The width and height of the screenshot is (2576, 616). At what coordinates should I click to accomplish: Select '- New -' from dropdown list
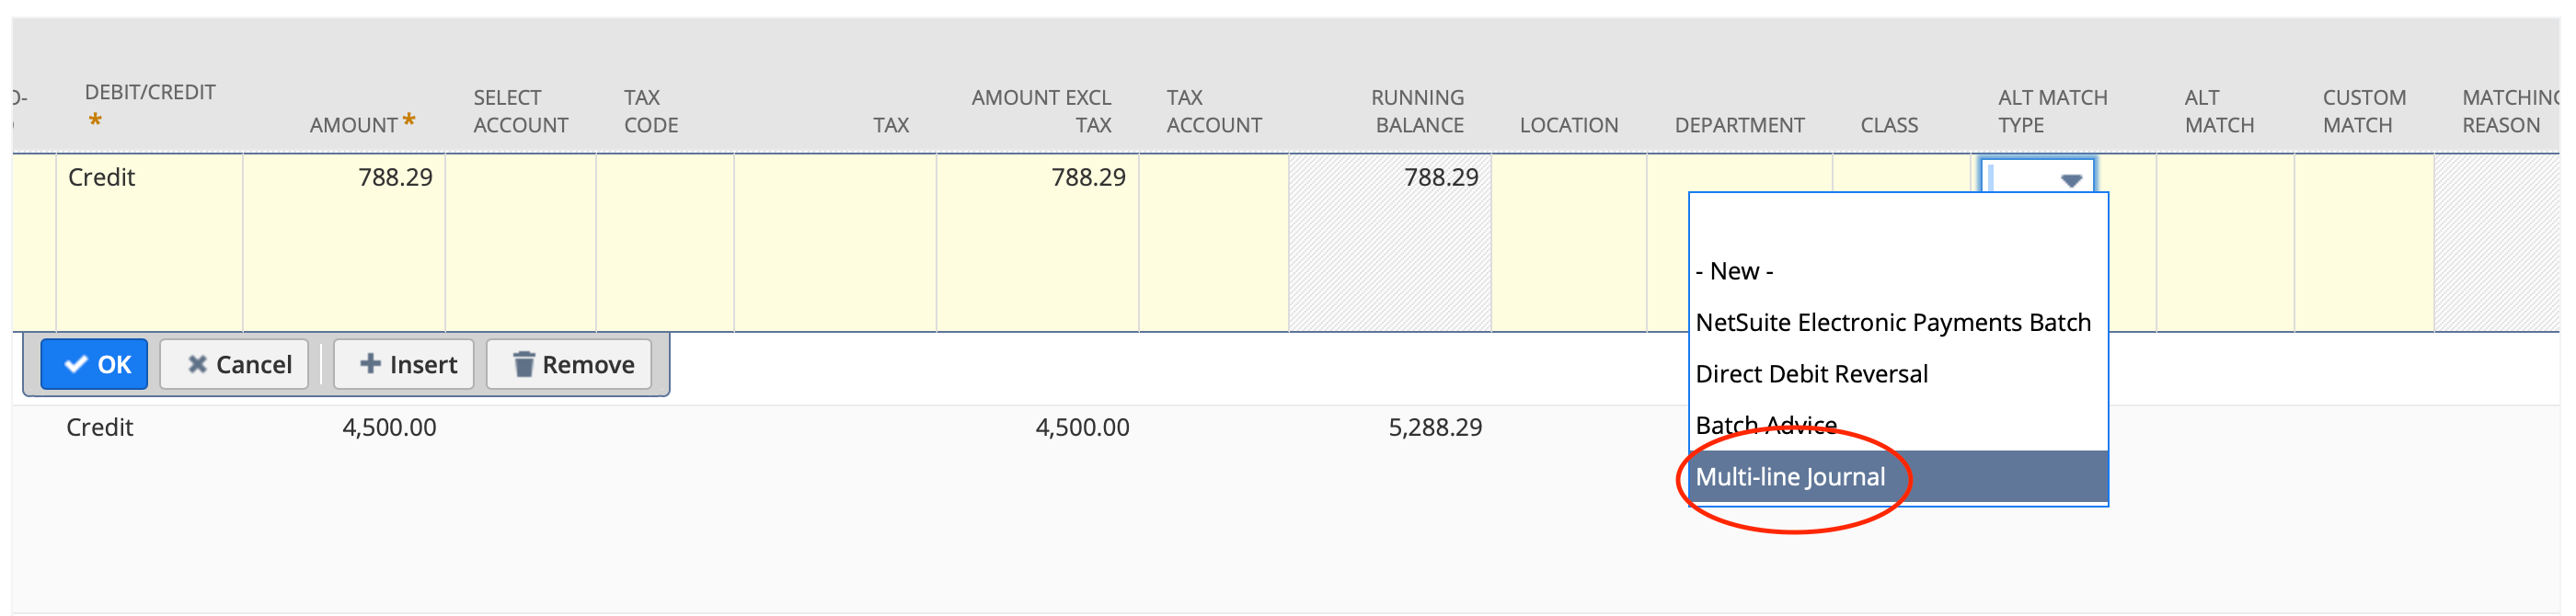(1898, 271)
